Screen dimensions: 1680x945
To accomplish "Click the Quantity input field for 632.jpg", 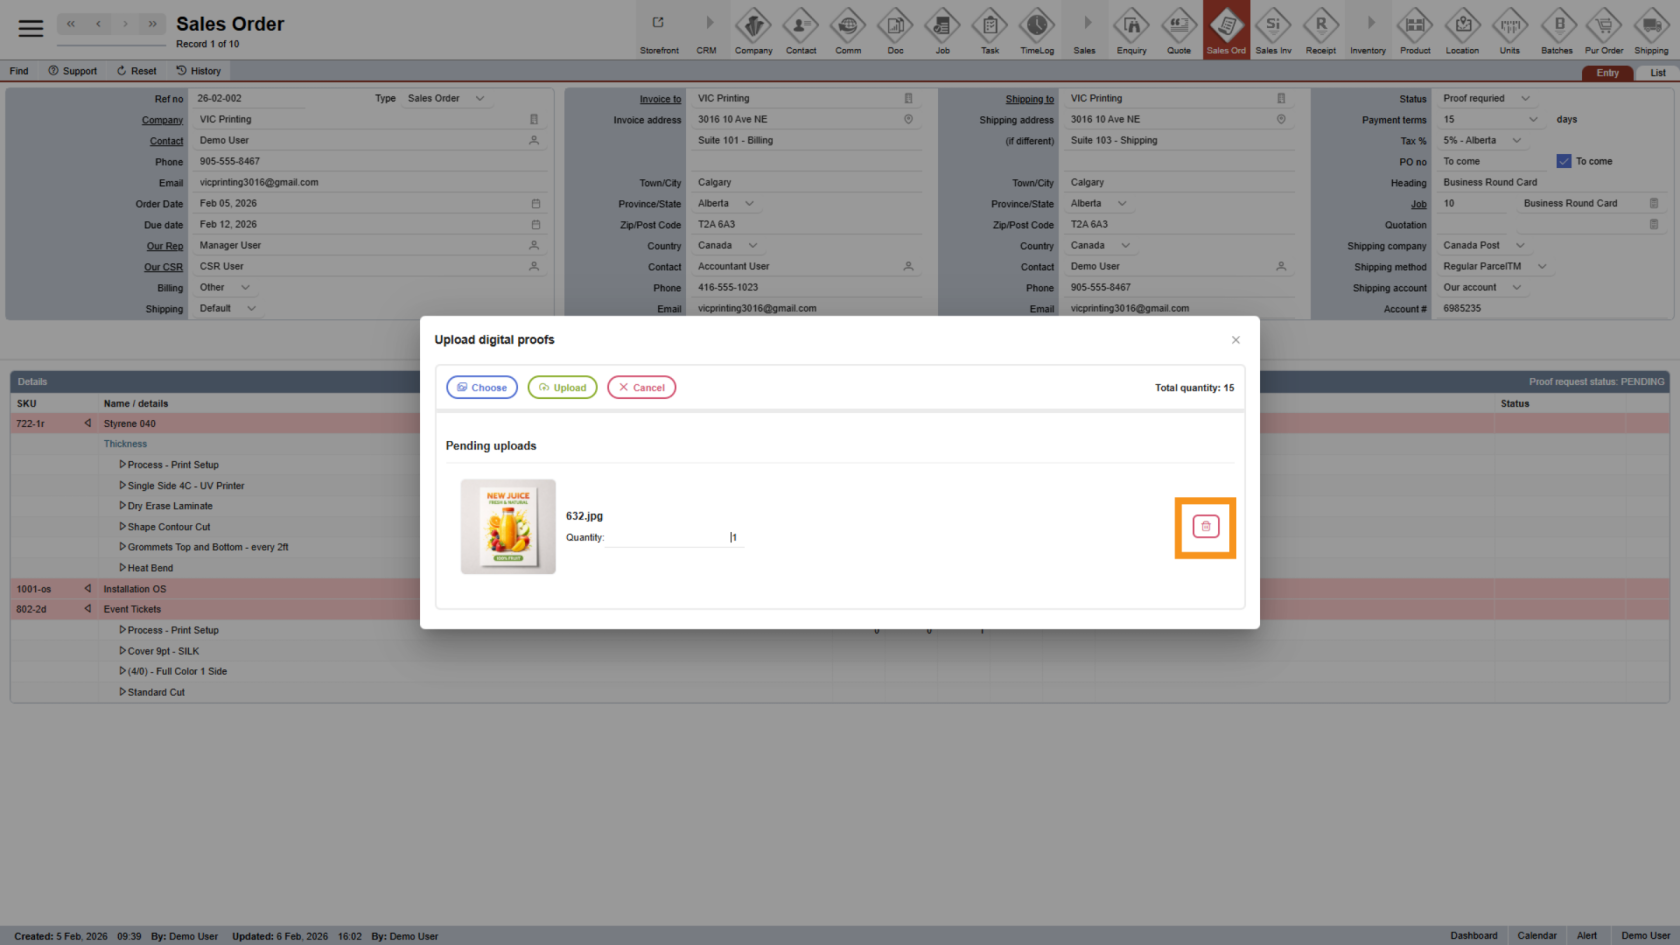I will (x=670, y=537).
